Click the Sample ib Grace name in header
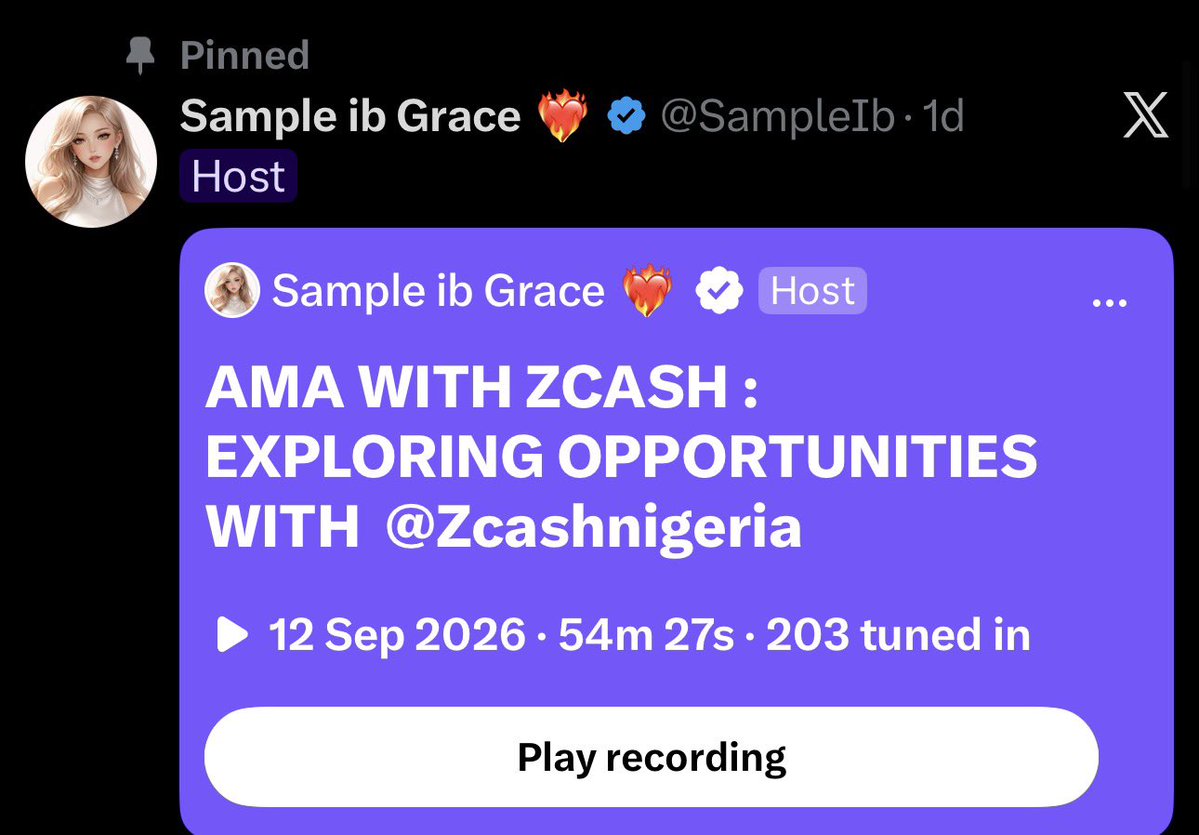Image resolution: width=1199 pixels, height=835 pixels. click(x=350, y=116)
